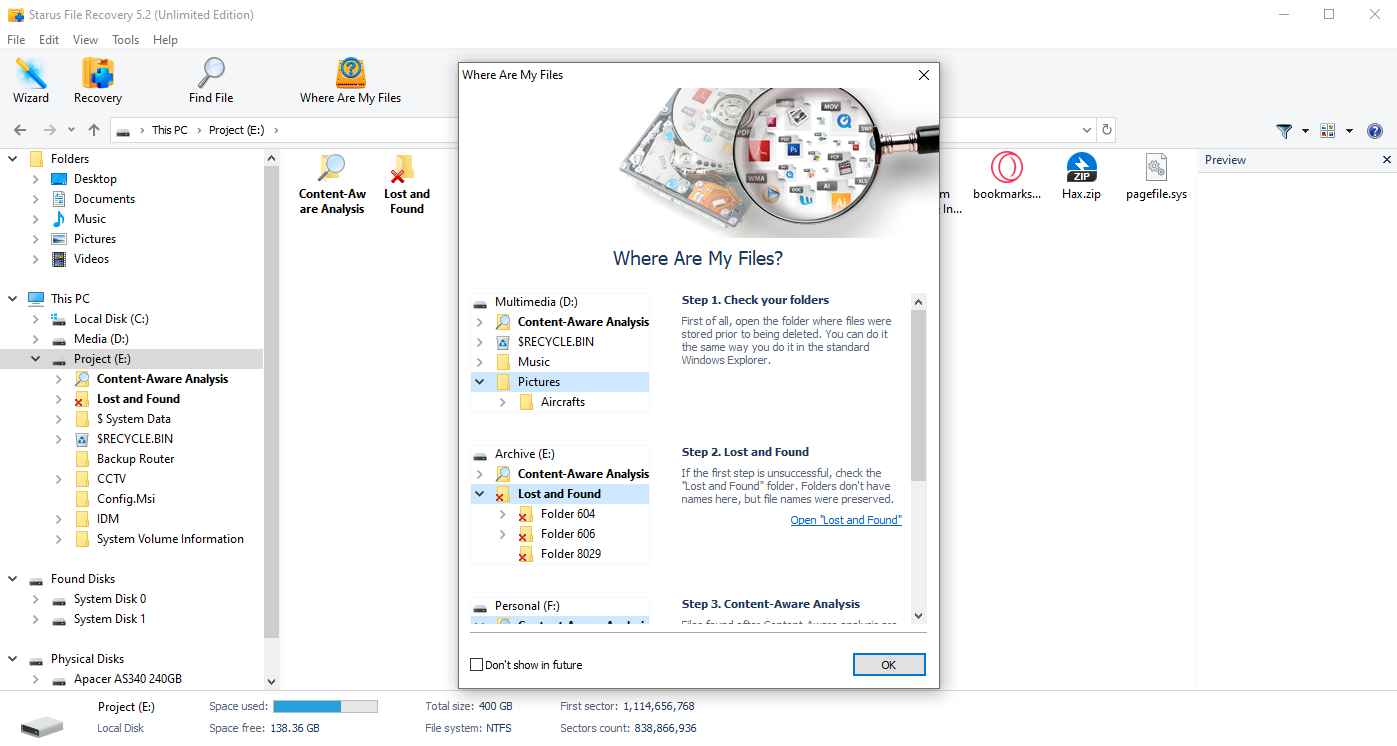
Task: Click the dialog vertical scrollbar thumb
Action: point(919,394)
